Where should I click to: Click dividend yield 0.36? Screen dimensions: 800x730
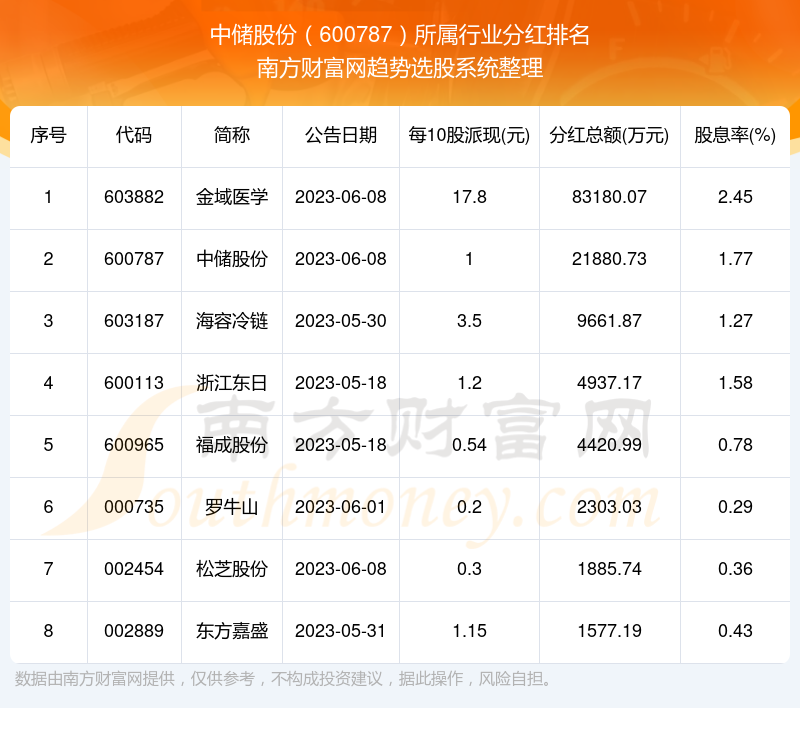pyautogui.click(x=735, y=569)
